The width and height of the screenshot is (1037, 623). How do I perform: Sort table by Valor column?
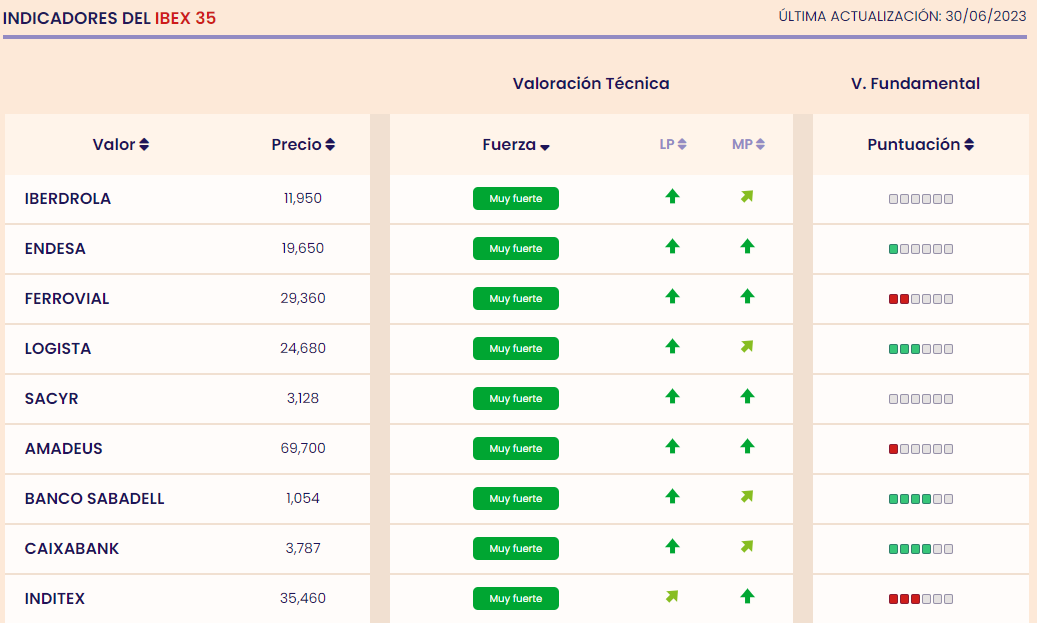click(x=120, y=145)
